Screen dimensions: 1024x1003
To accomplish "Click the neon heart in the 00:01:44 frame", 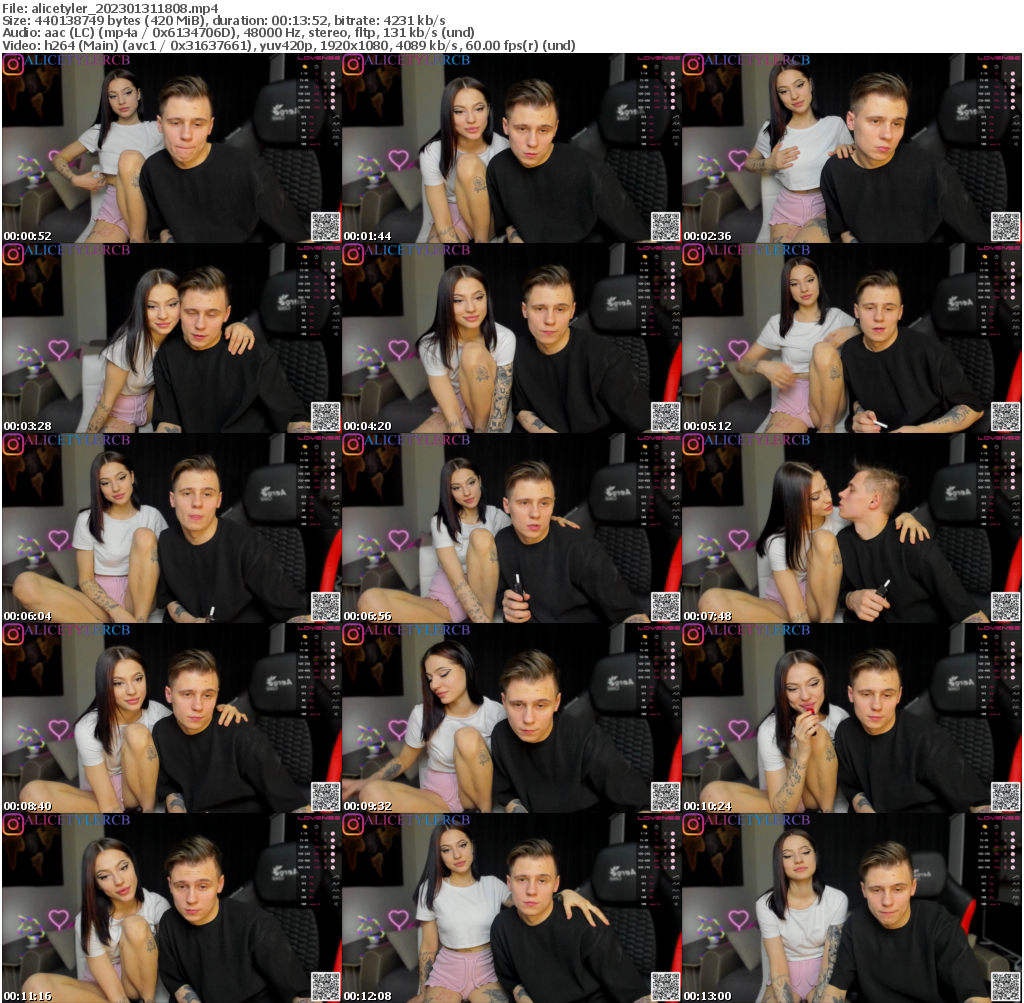I will point(399,159).
